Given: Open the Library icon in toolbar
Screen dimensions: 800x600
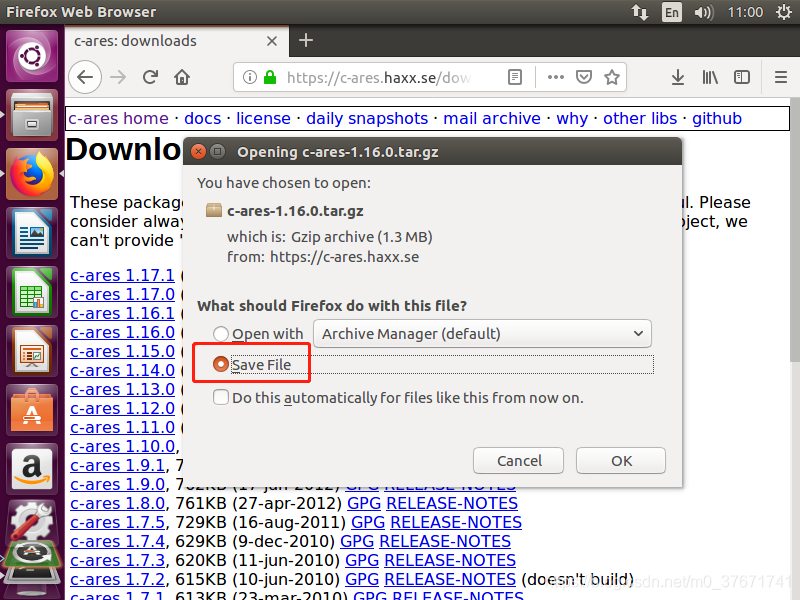Looking at the screenshot, I should [710, 77].
